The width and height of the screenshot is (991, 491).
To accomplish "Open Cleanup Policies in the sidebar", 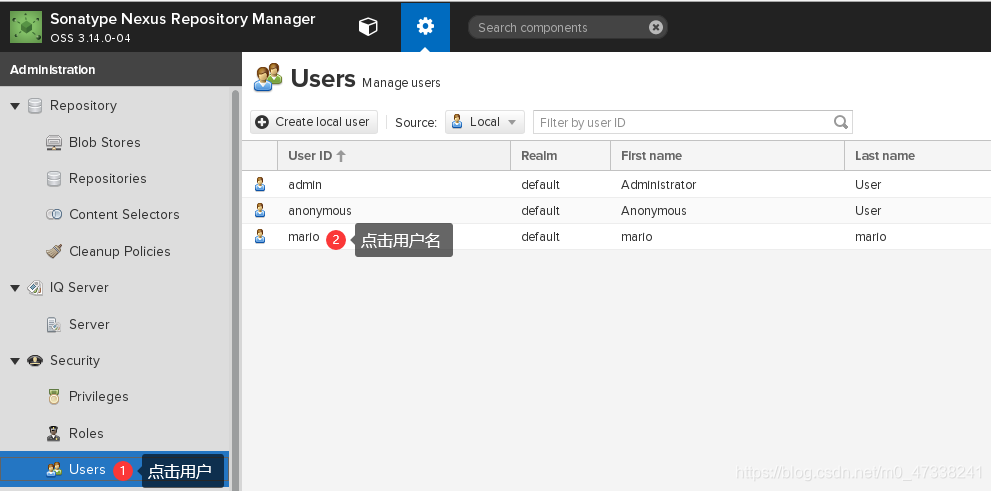I will coord(119,252).
